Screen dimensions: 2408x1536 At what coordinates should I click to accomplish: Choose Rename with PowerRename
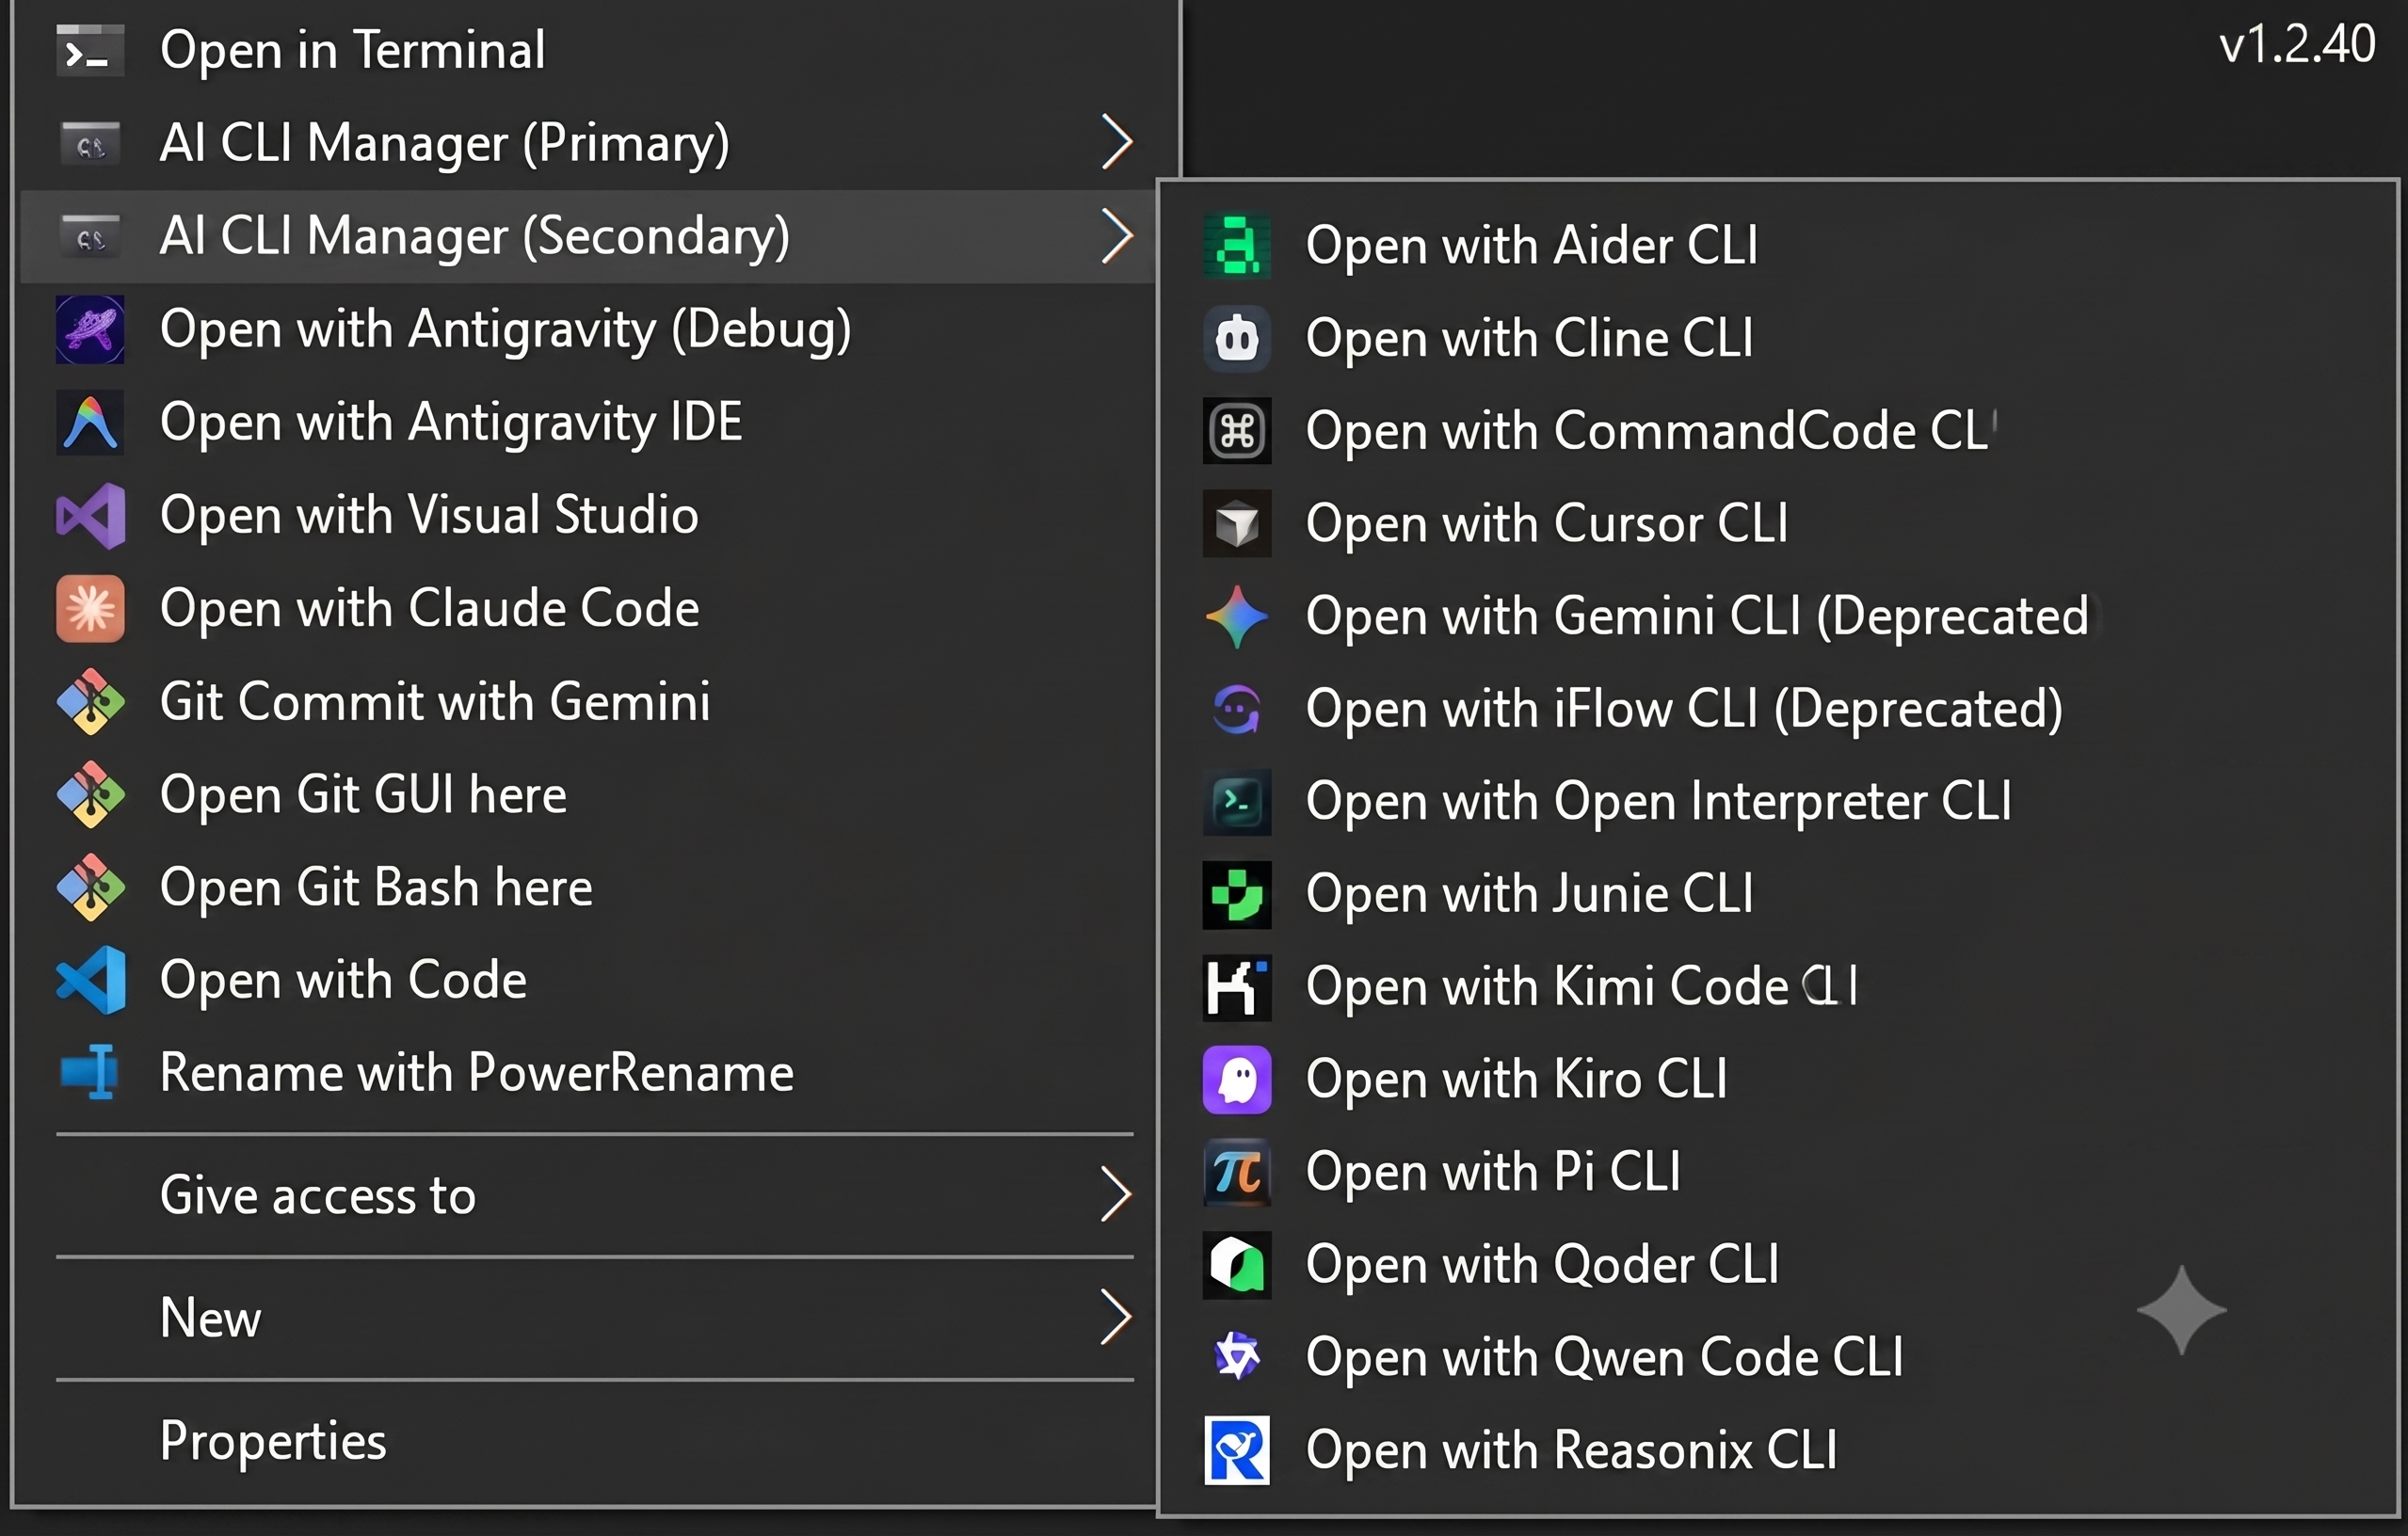(x=590, y=1073)
